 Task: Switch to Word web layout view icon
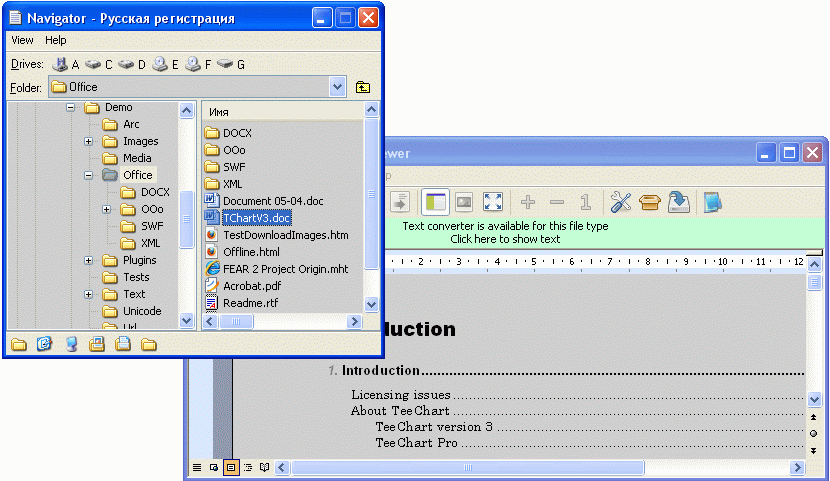tap(214, 467)
